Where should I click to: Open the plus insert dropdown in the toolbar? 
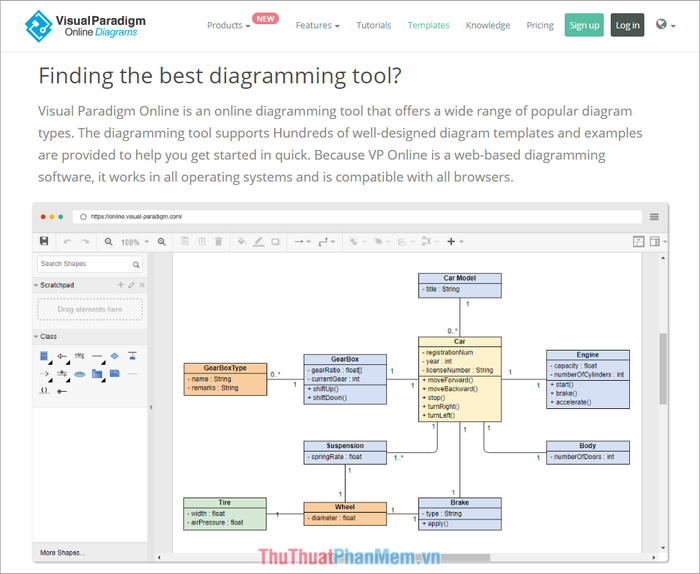click(x=455, y=241)
